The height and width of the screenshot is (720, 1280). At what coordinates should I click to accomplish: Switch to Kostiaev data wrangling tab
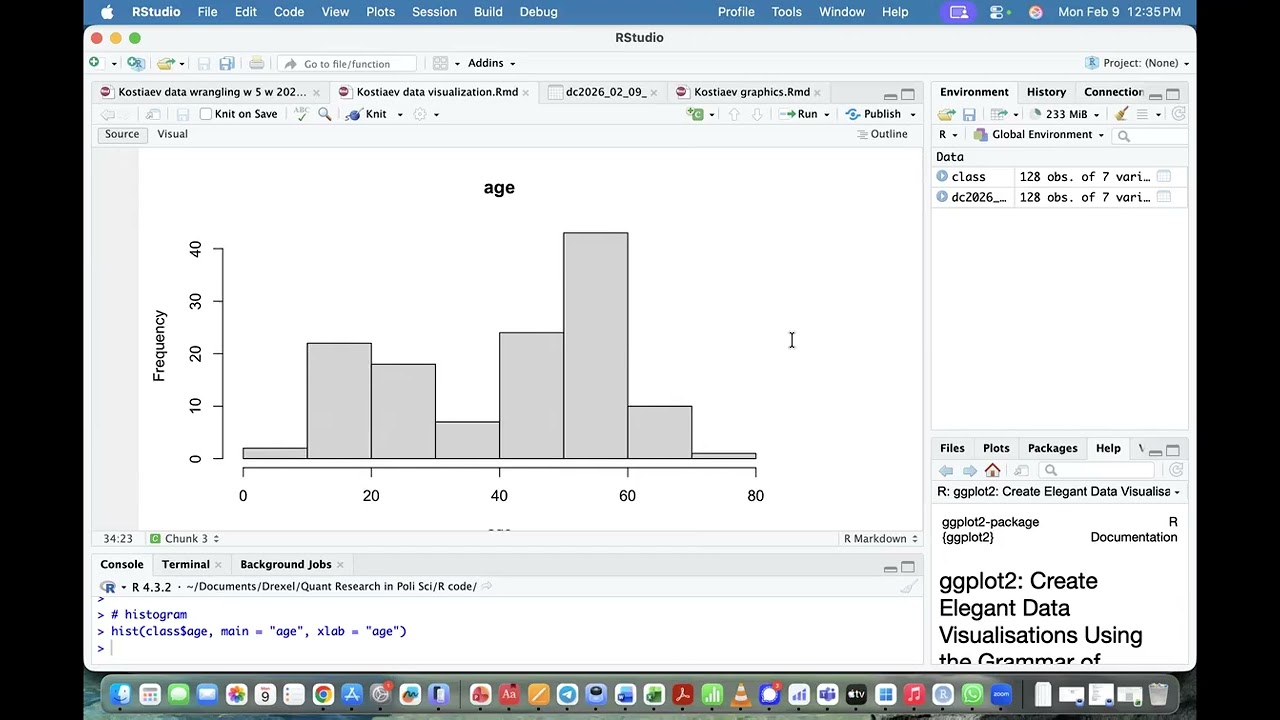212,92
